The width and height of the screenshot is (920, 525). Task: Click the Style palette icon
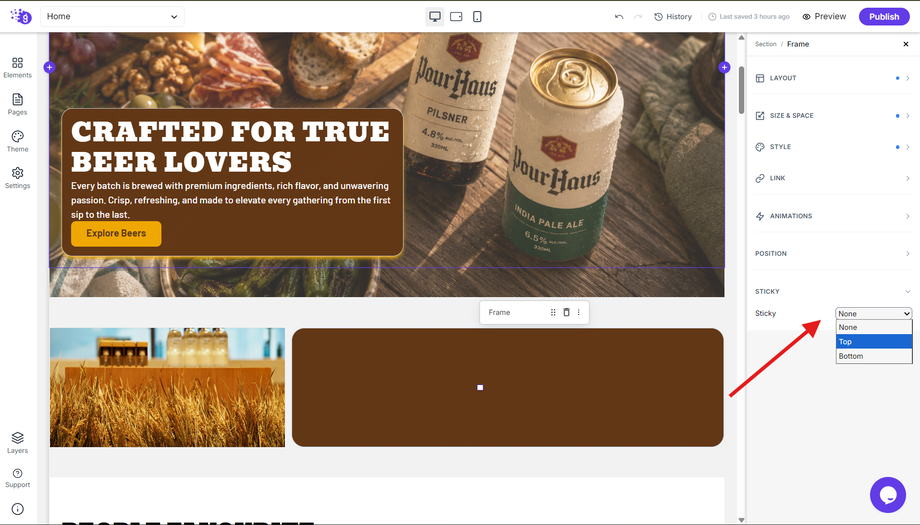coord(760,147)
